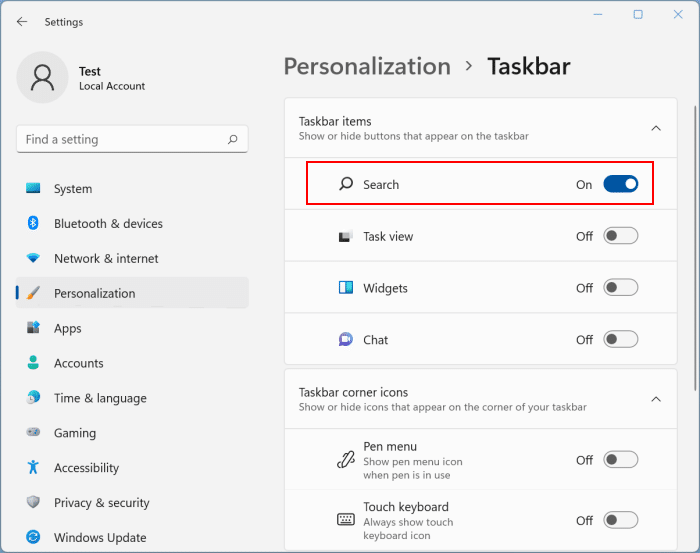The image size is (700, 553).
Task: Click the Taskbar breadcrumb title
Action: (x=529, y=67)
